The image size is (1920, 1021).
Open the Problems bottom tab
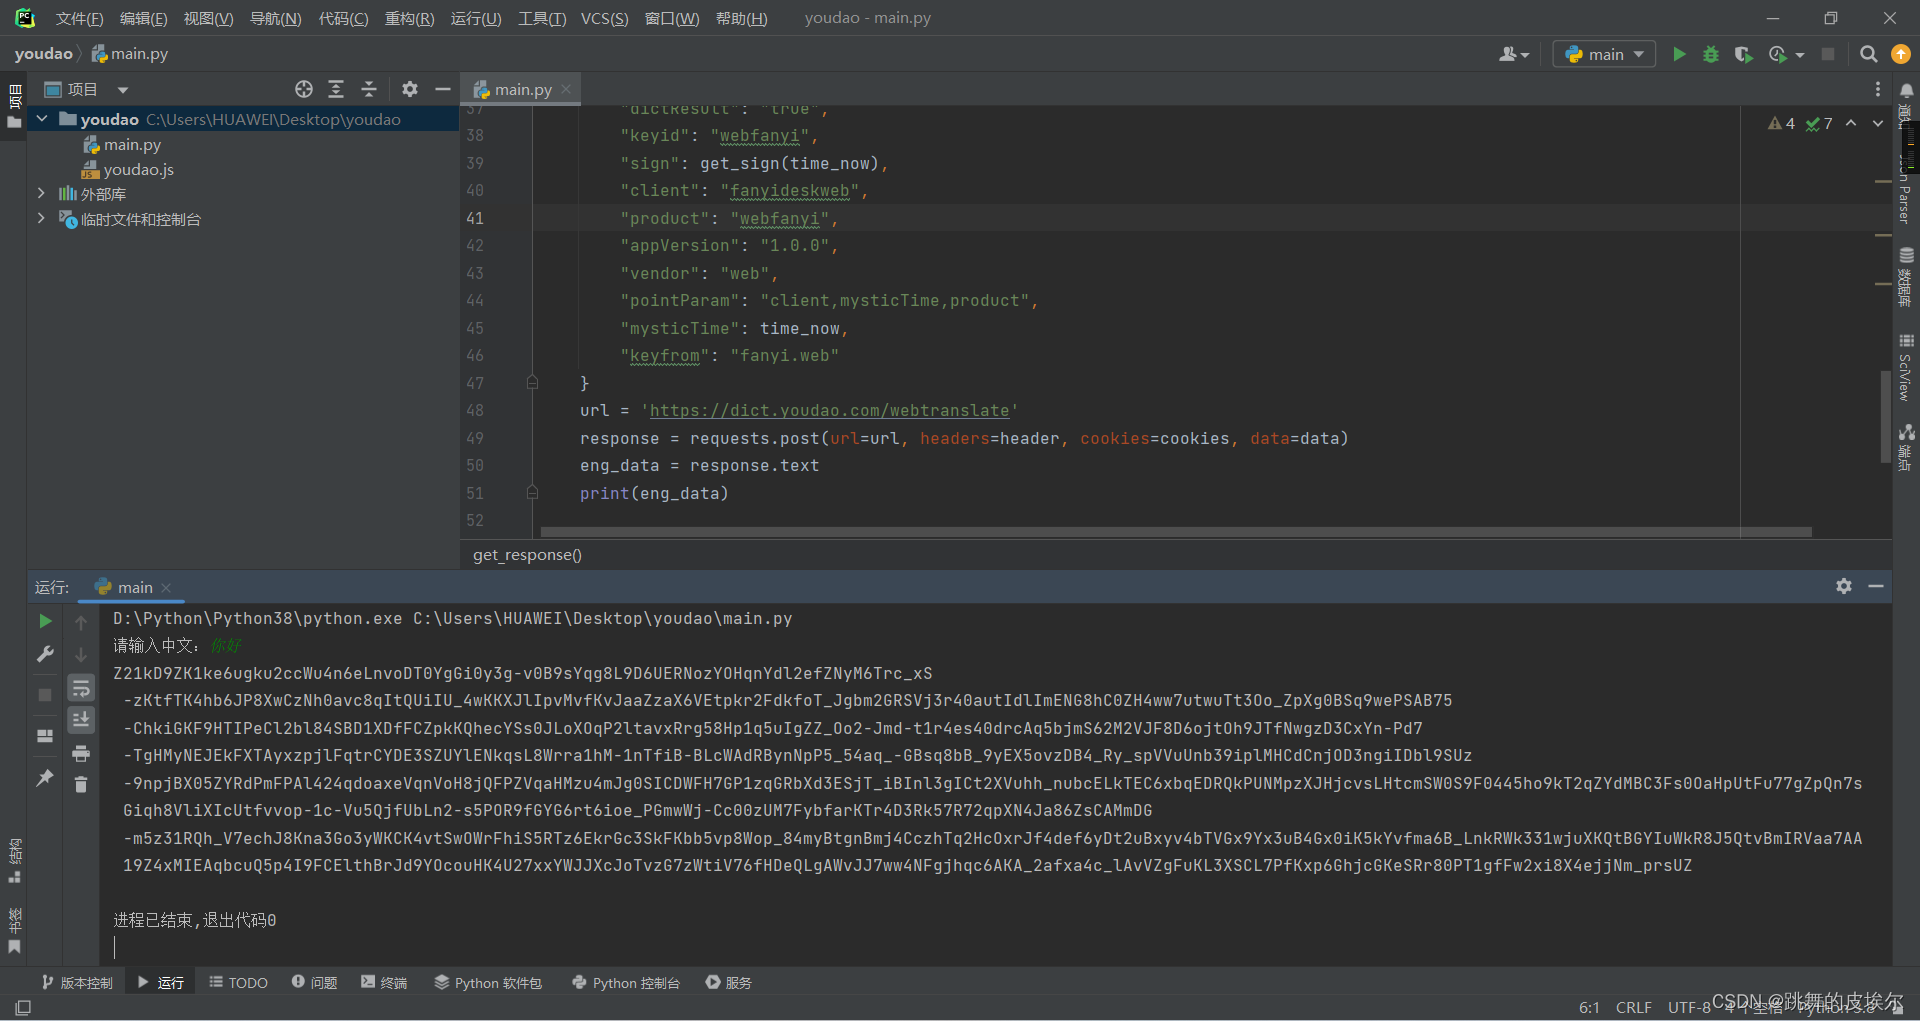(x=314, y=982)
